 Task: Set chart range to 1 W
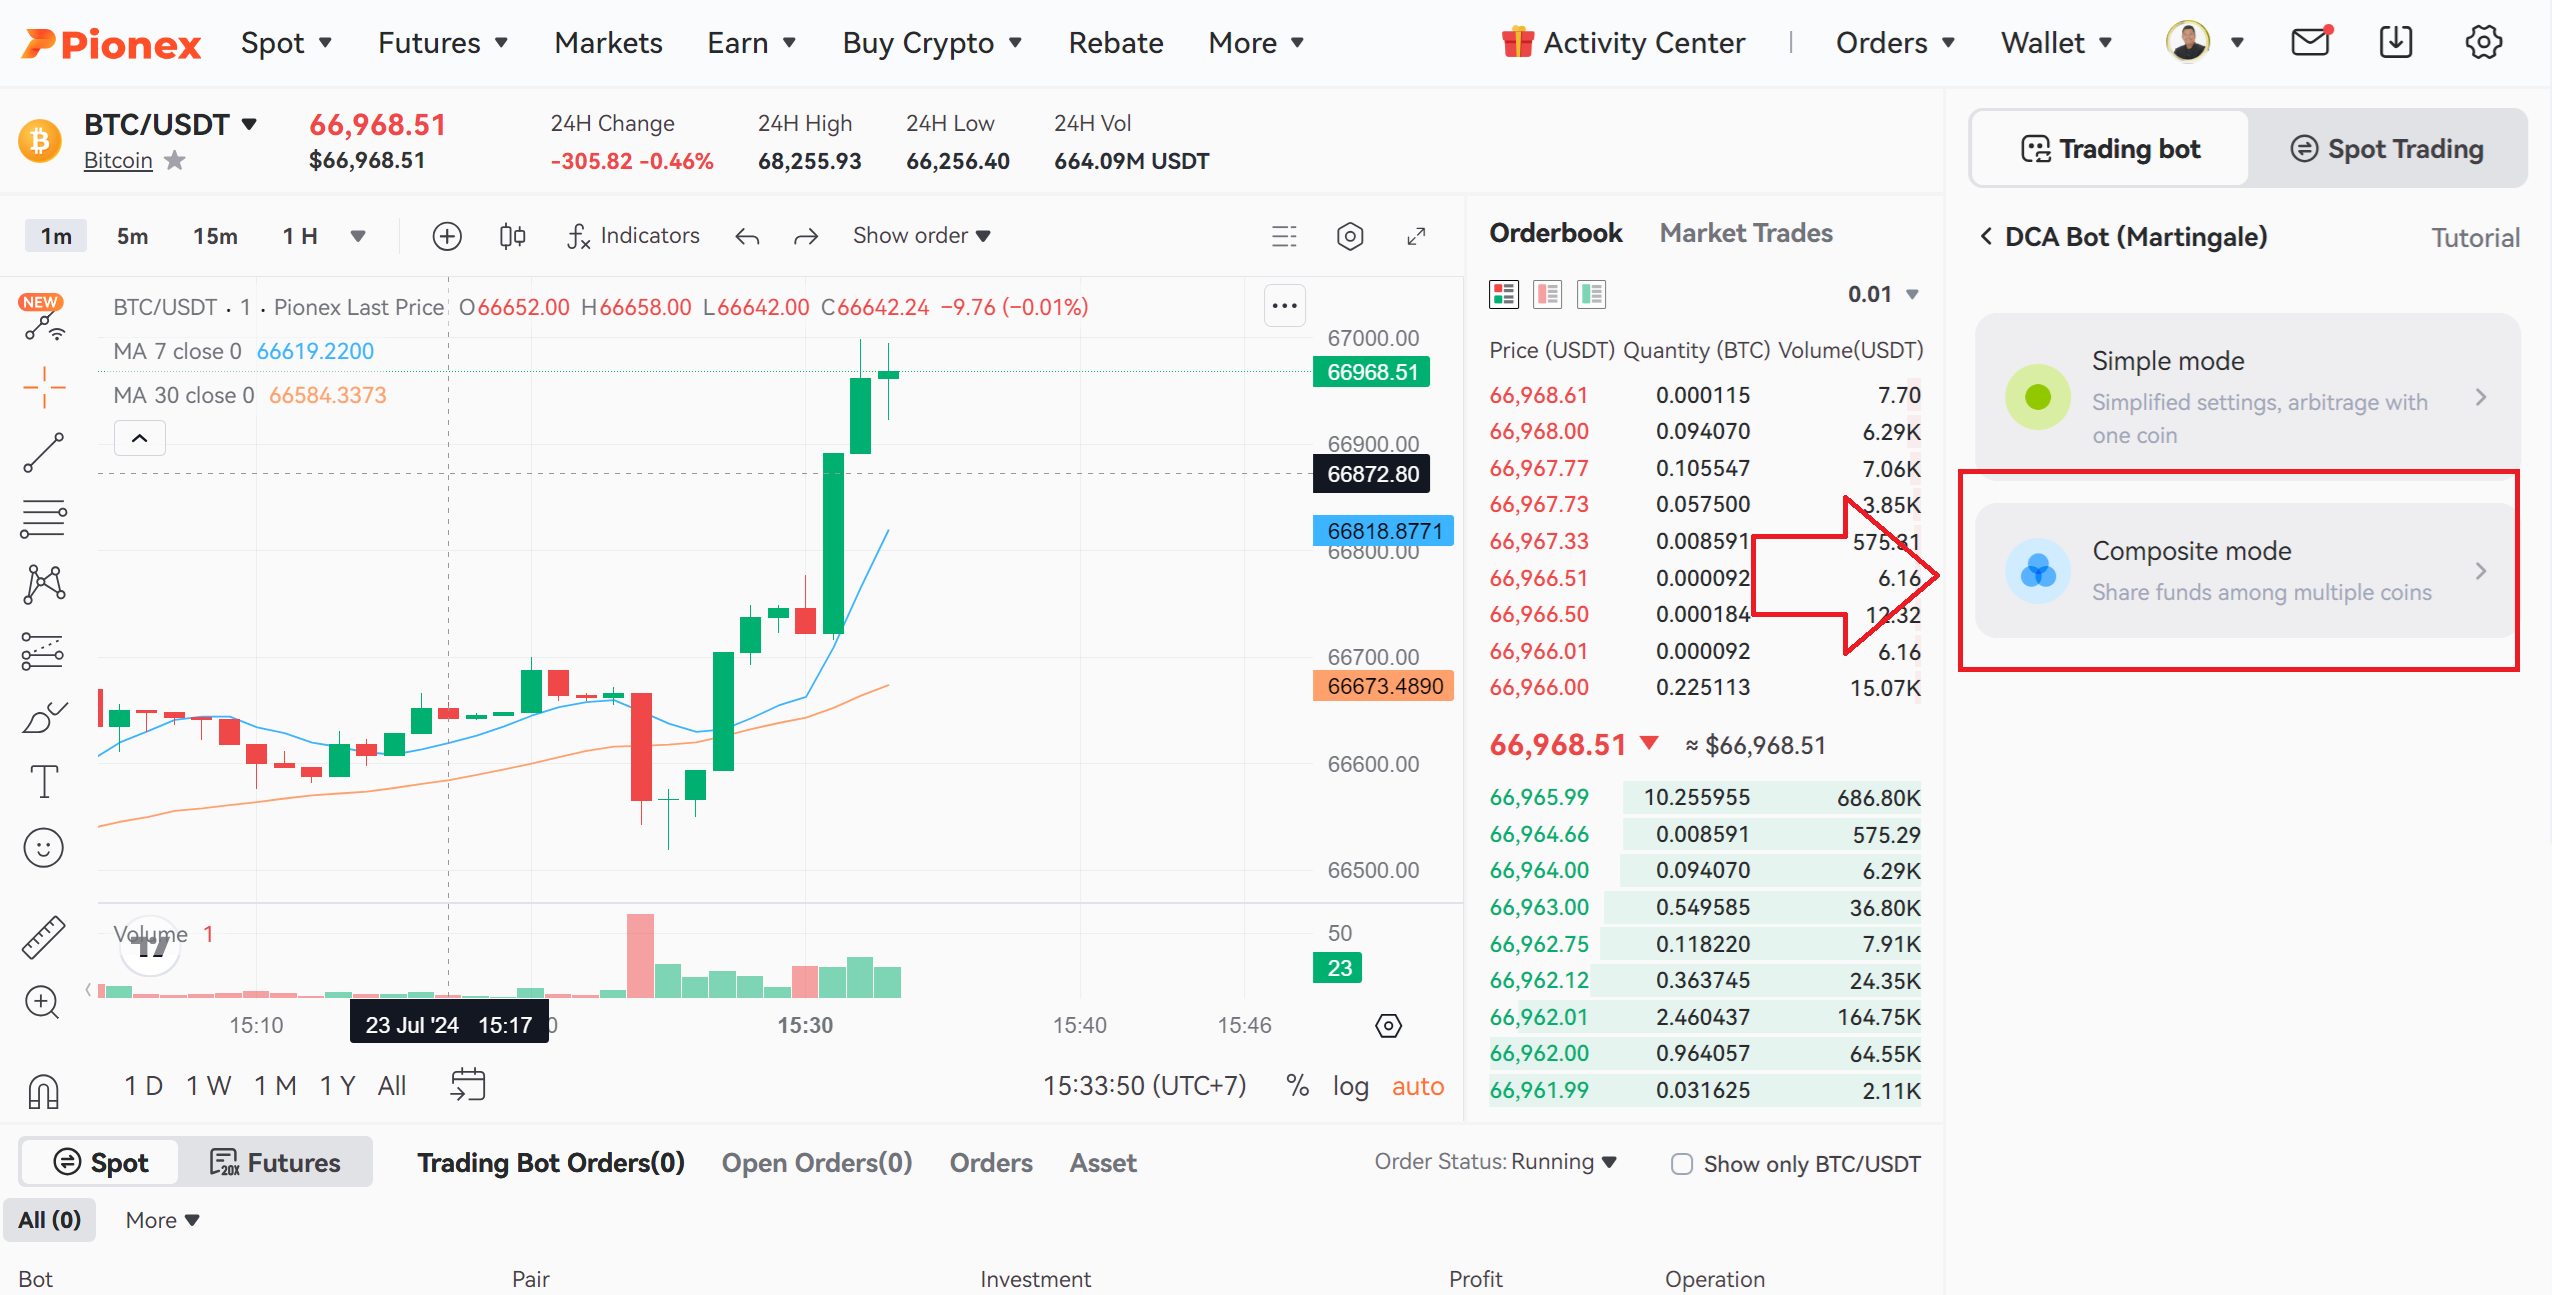(x=209, y=1086)
